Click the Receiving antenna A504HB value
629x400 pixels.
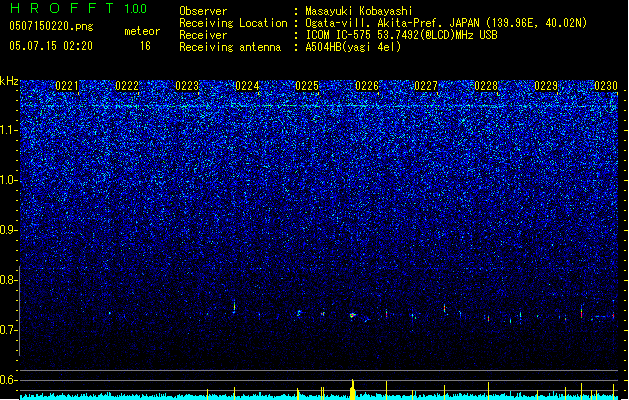click(x=353, y=47)
